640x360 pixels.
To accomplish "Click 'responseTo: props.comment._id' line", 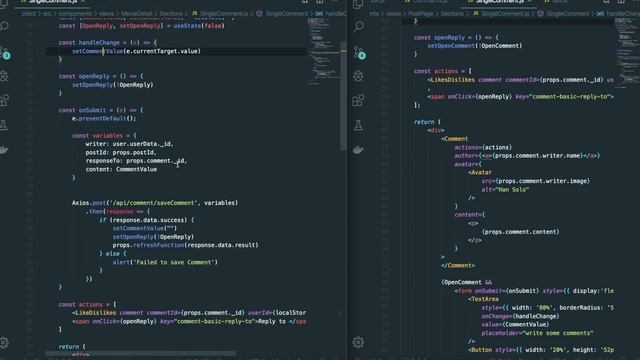I will coord(136,161).
